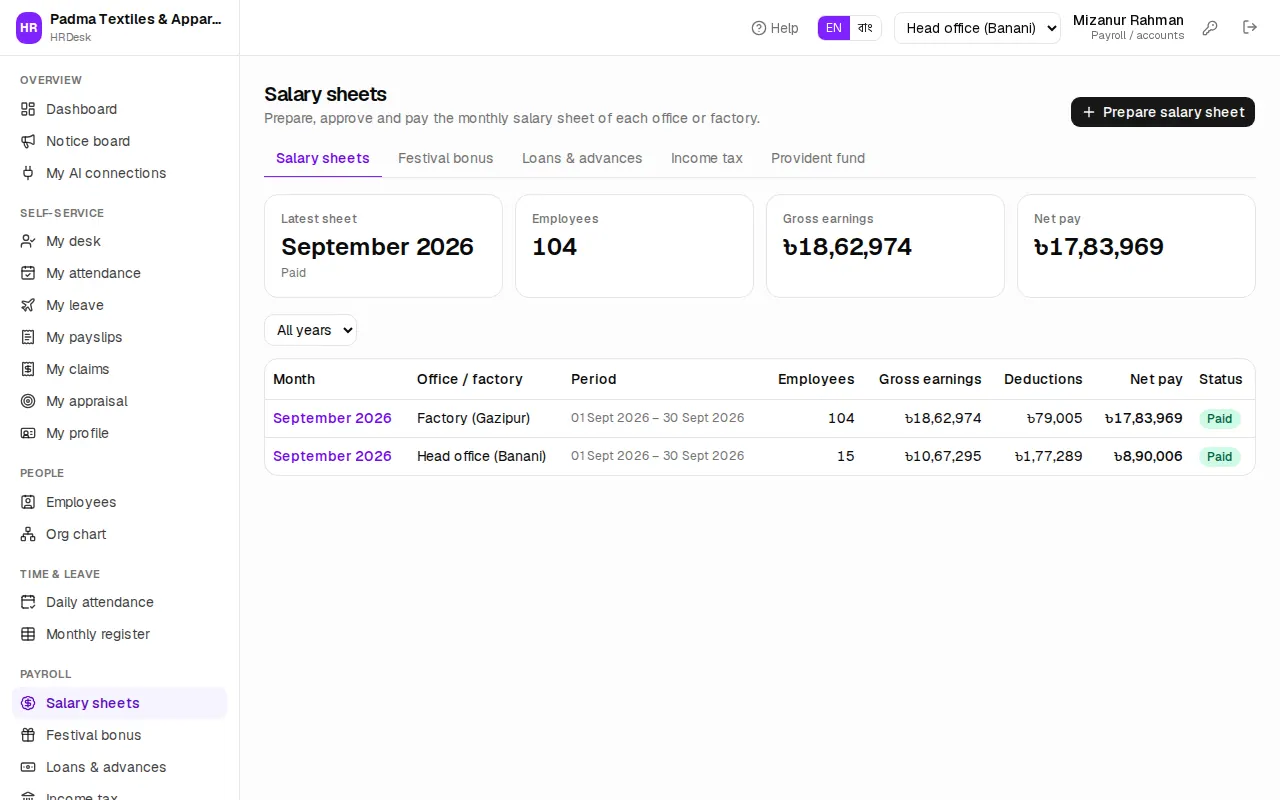Select the Salary sheets tab

point(323,158)
